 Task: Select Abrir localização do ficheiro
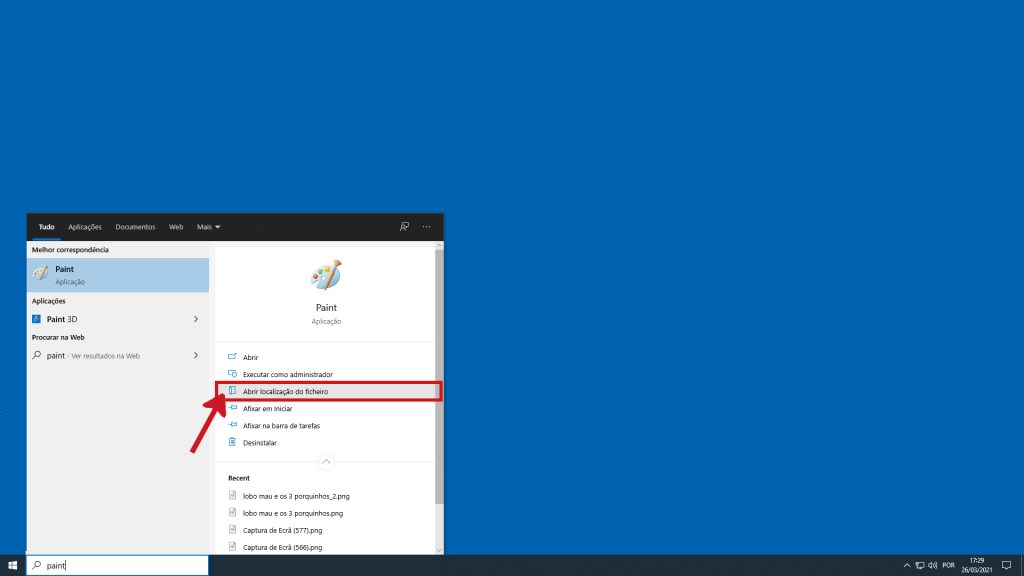click(x=285, y=392)
